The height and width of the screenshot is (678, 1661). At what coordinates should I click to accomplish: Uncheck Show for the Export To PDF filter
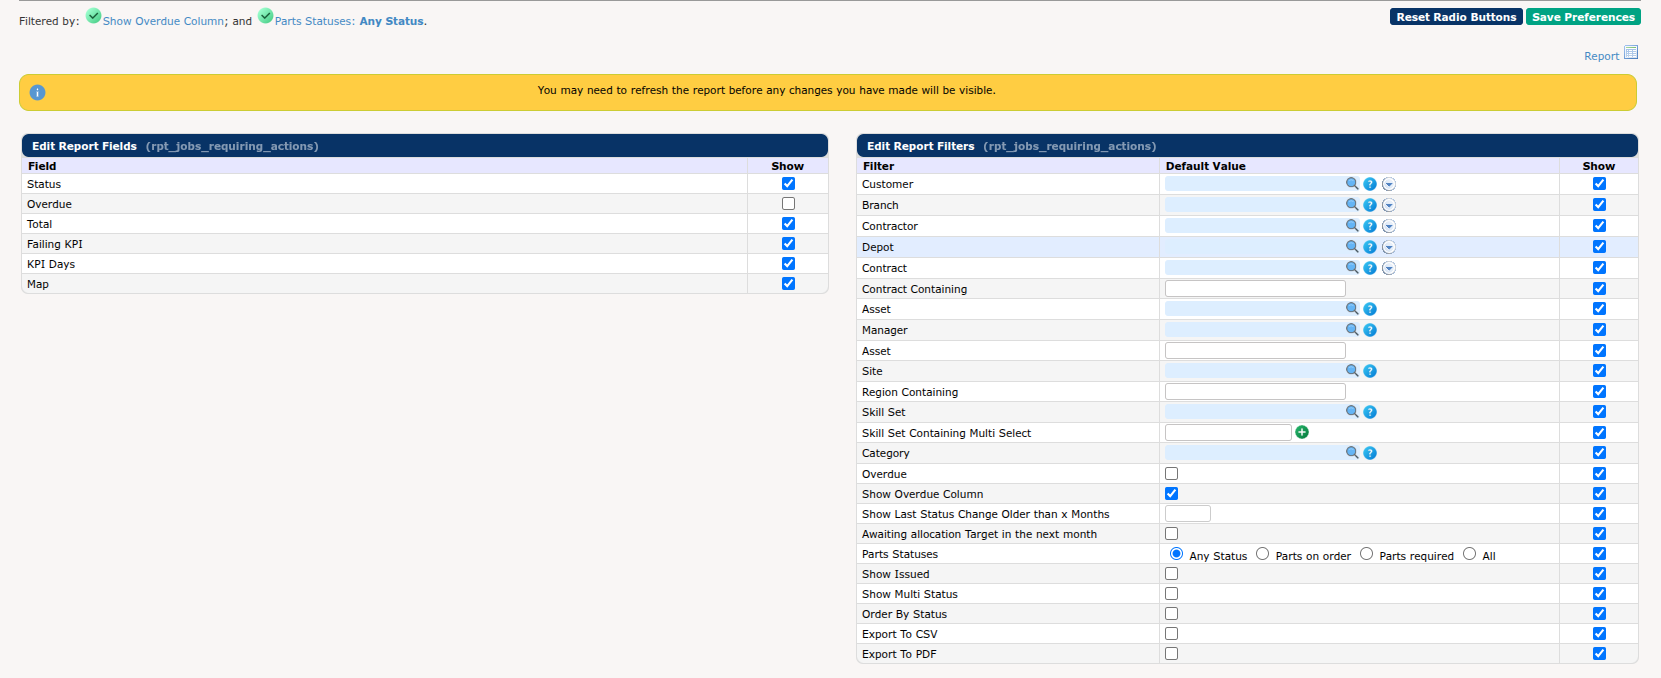pyautogui.click(x=1599, y=654)
